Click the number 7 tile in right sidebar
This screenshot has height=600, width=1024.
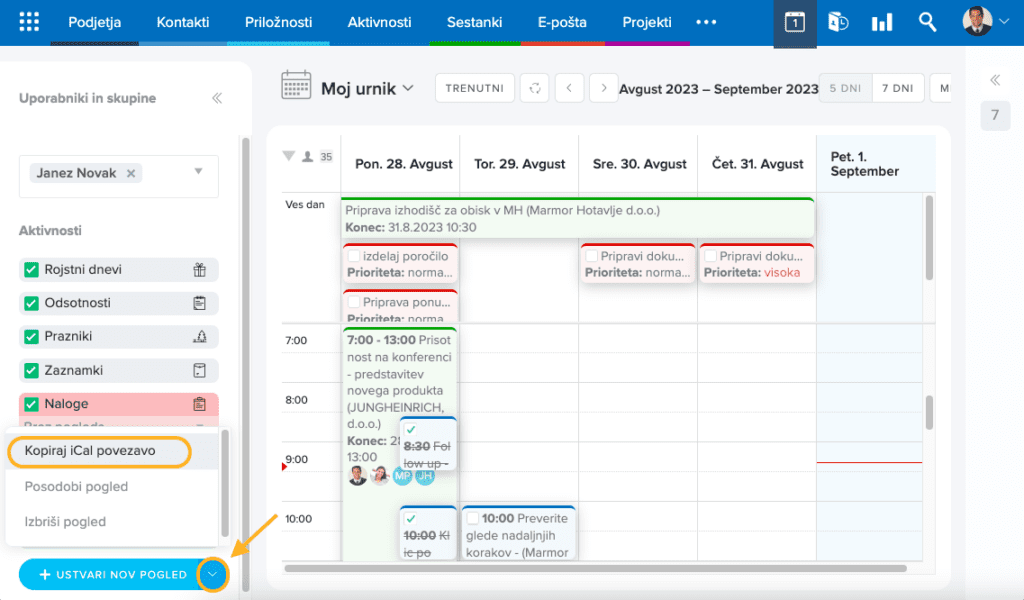995,116
